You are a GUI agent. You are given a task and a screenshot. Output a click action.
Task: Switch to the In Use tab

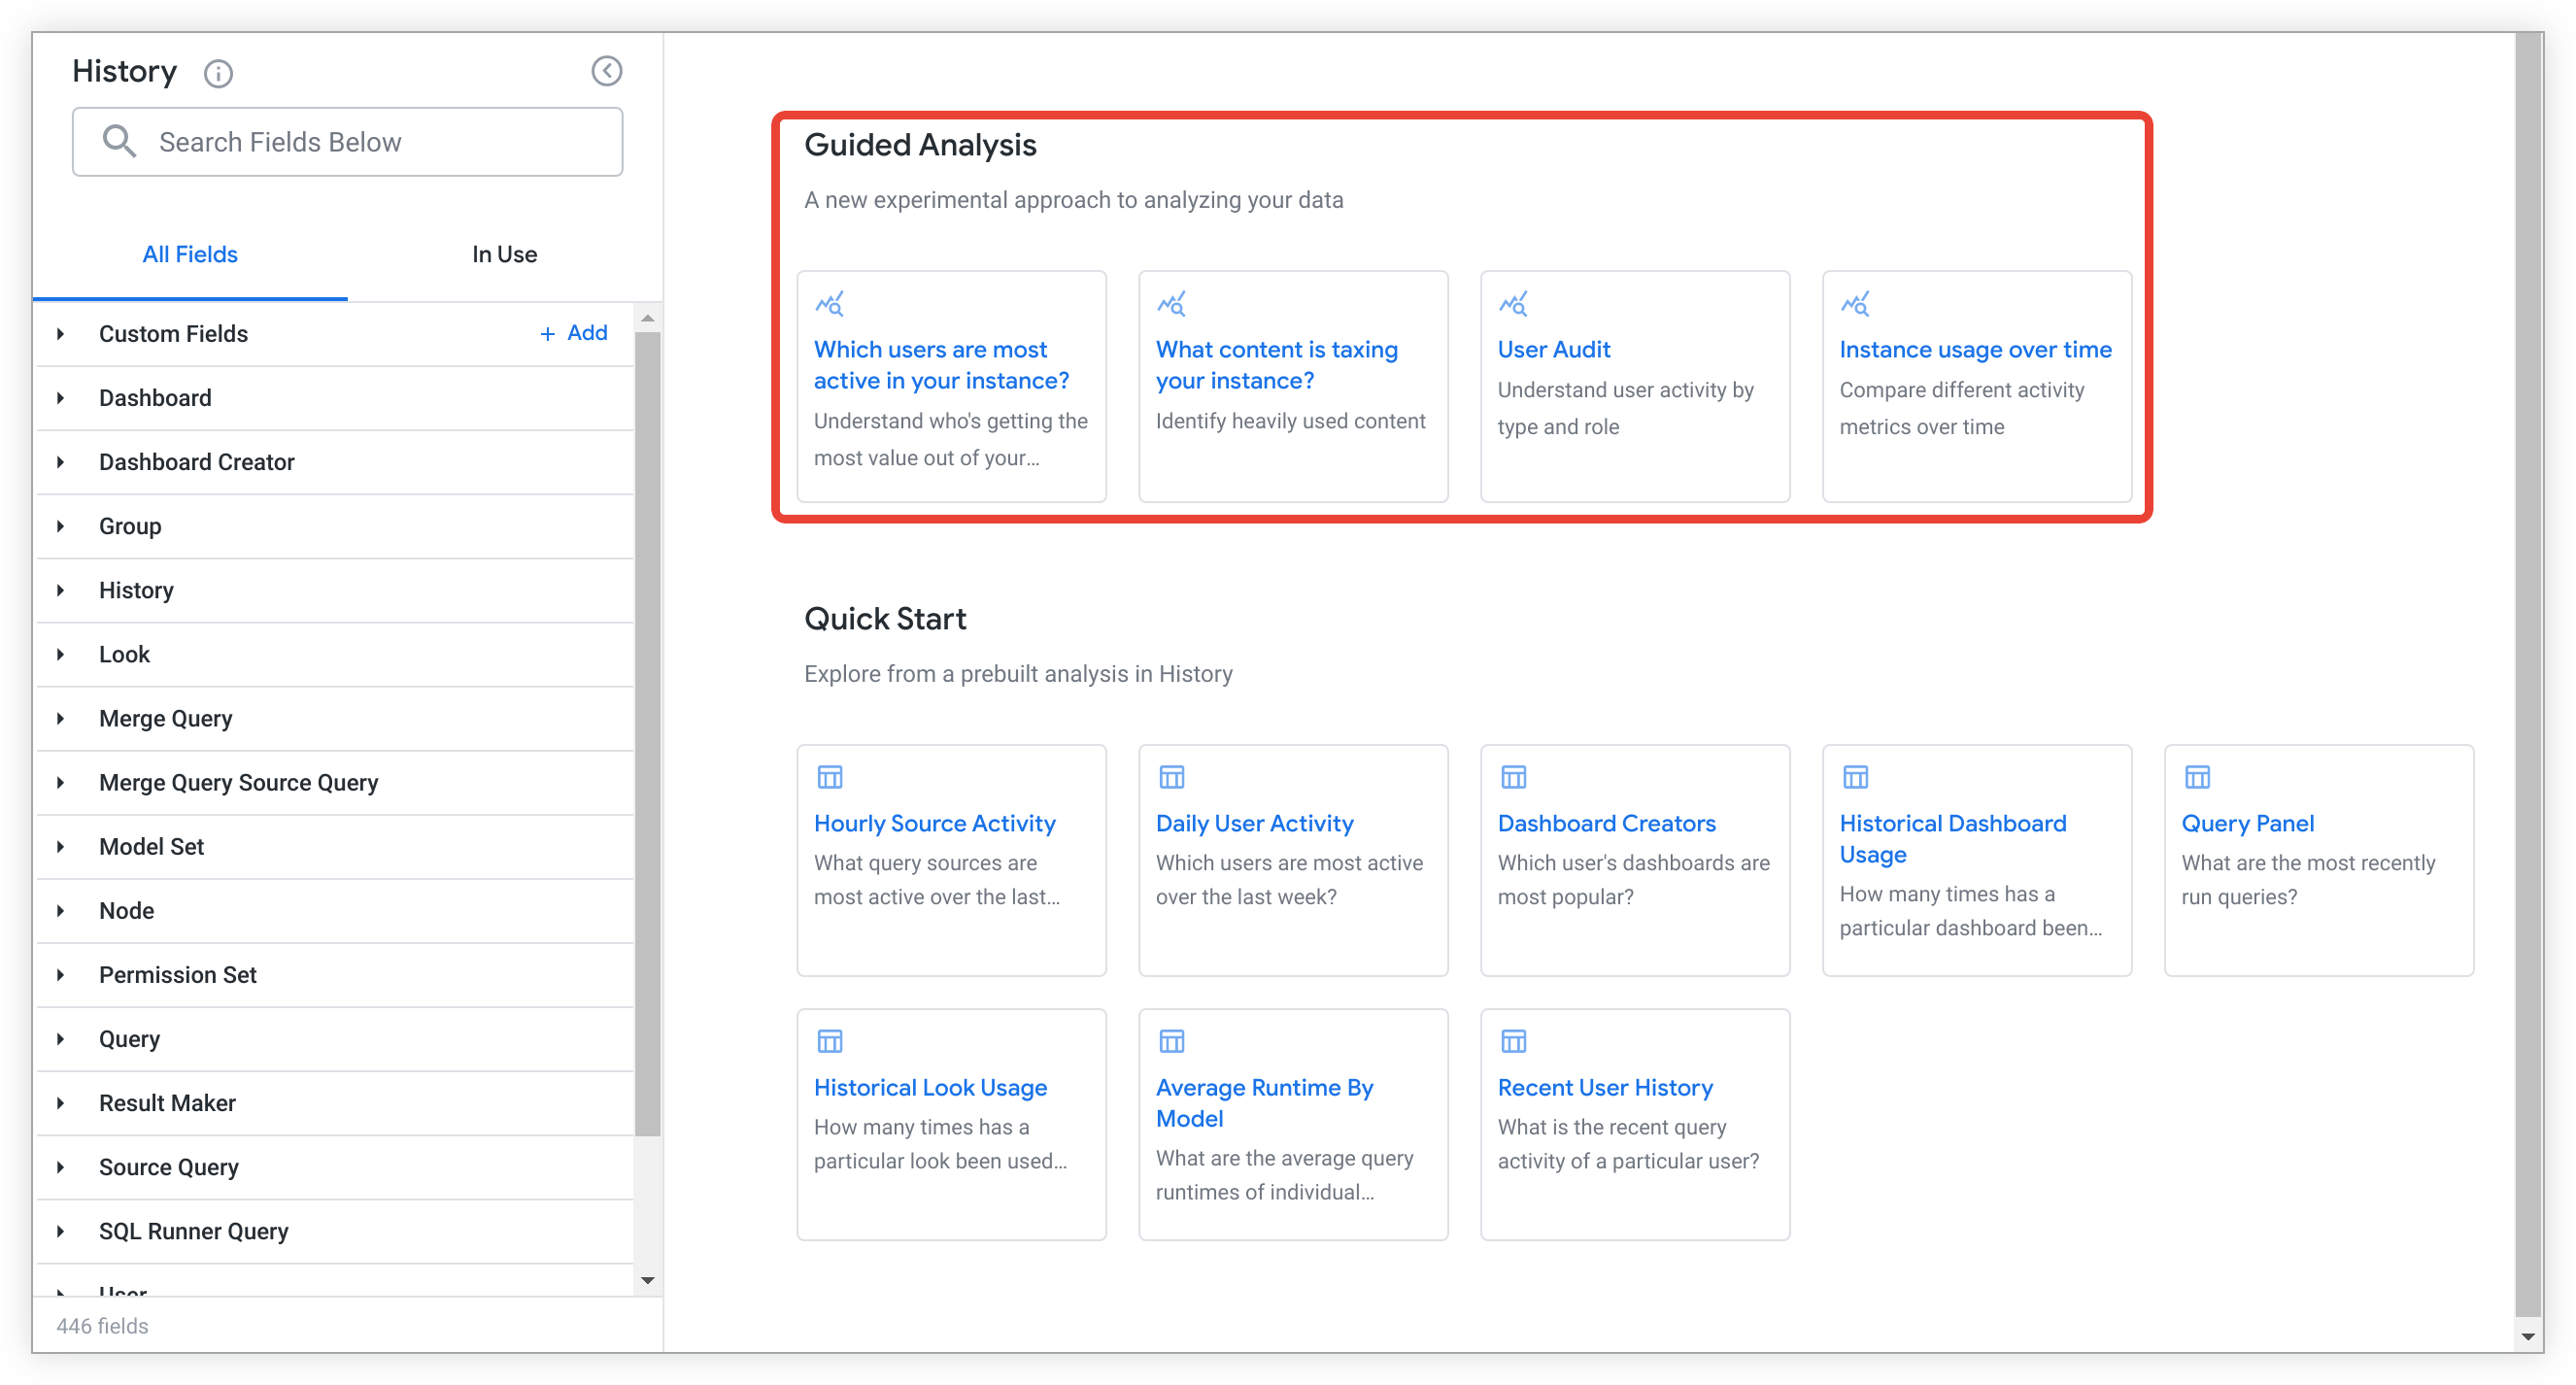click(504, 254)
